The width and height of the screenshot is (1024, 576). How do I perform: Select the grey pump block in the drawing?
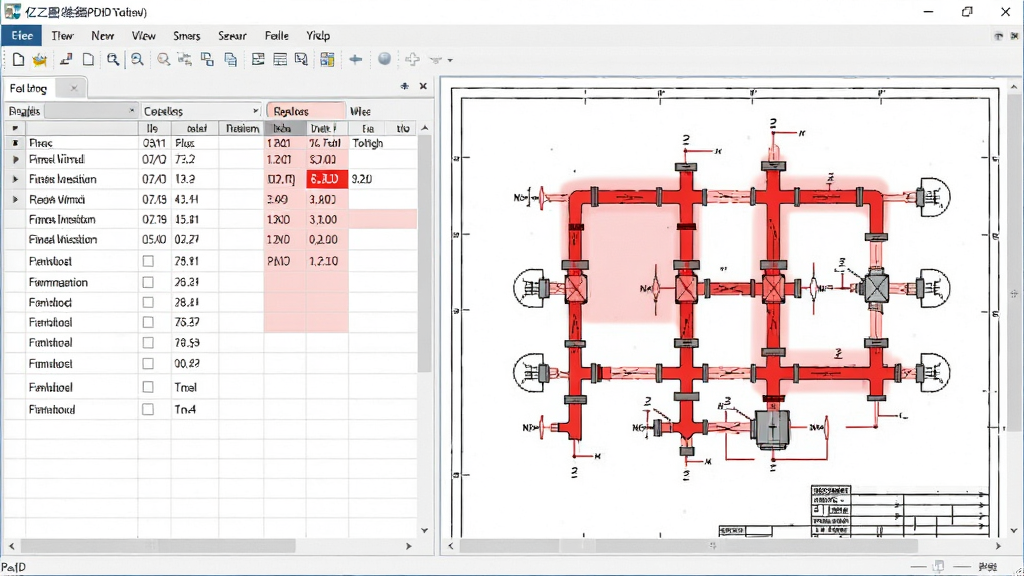click(x=773, y=429)
